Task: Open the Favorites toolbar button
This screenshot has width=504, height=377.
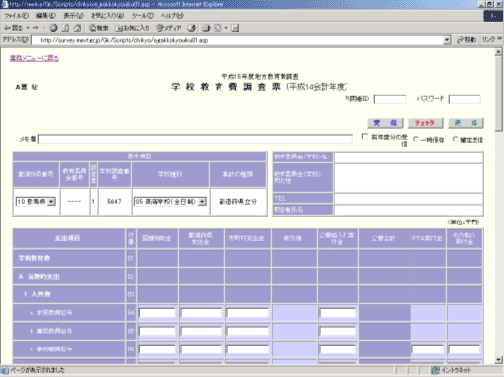Action: tap(132, 28)
